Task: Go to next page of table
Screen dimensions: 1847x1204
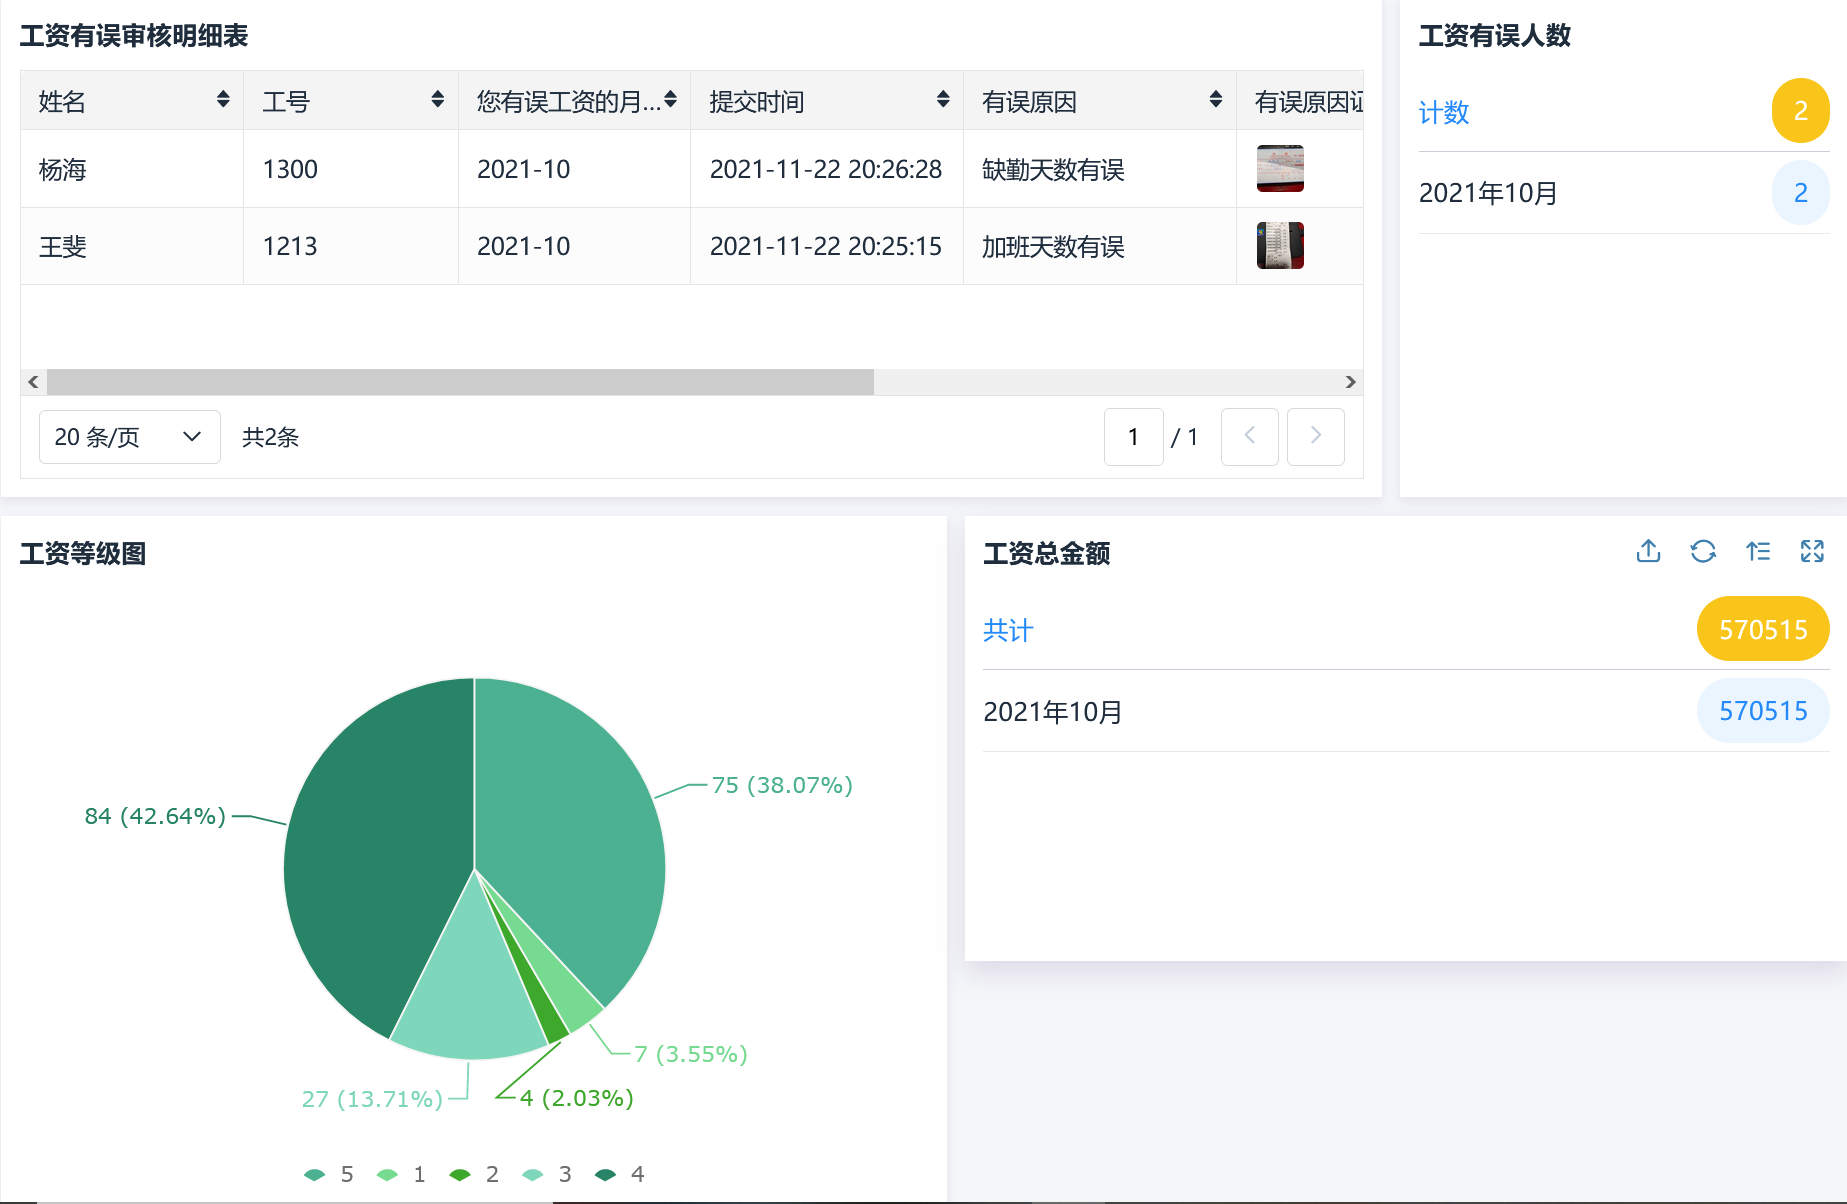Action: point(1315,436)
